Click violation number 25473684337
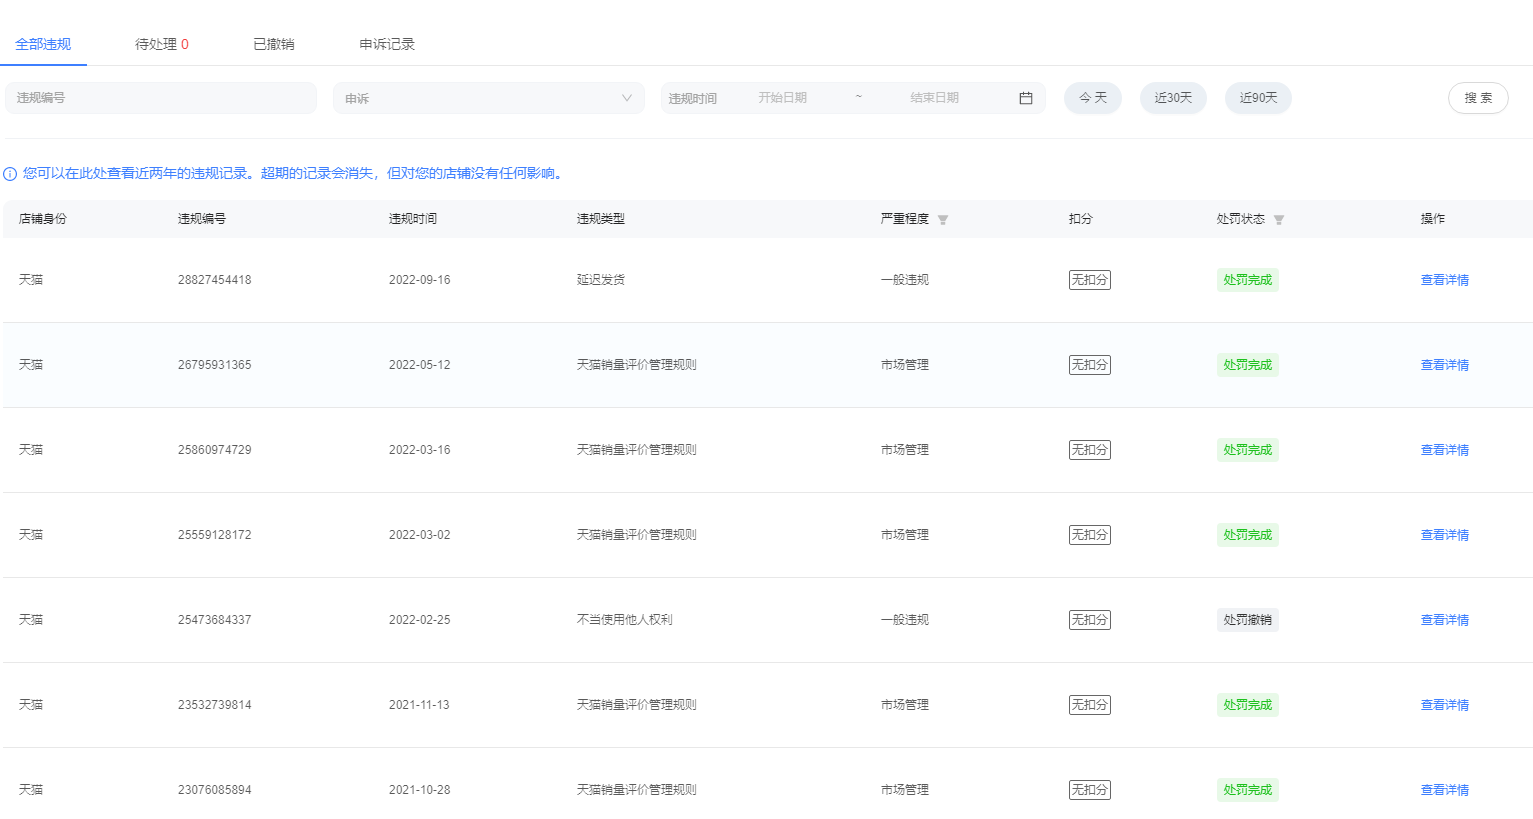Screen dimensions: 1533x819 coord(215,620)
